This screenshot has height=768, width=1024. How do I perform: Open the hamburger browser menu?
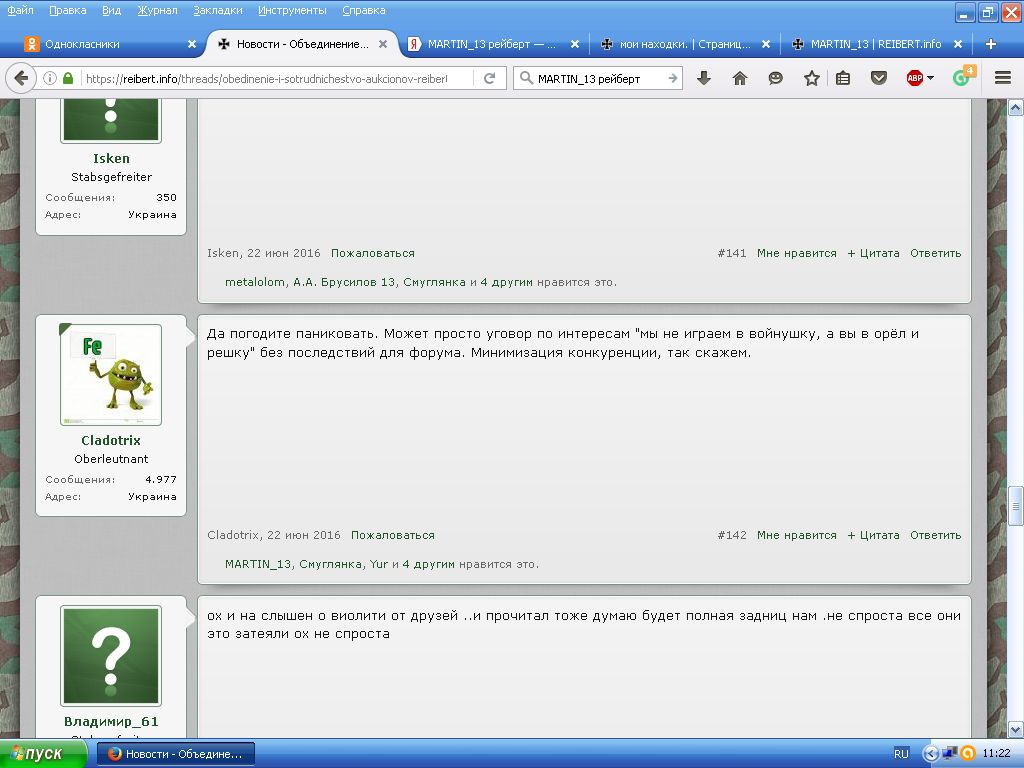pos(1002,78)
